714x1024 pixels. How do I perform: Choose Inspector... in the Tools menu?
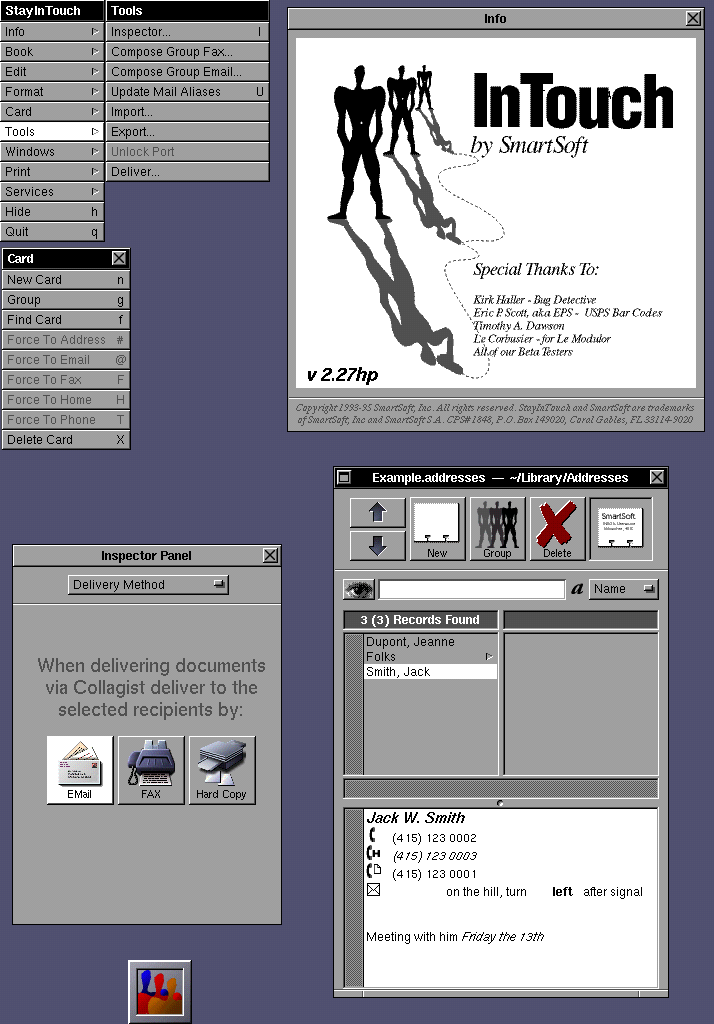187,31
